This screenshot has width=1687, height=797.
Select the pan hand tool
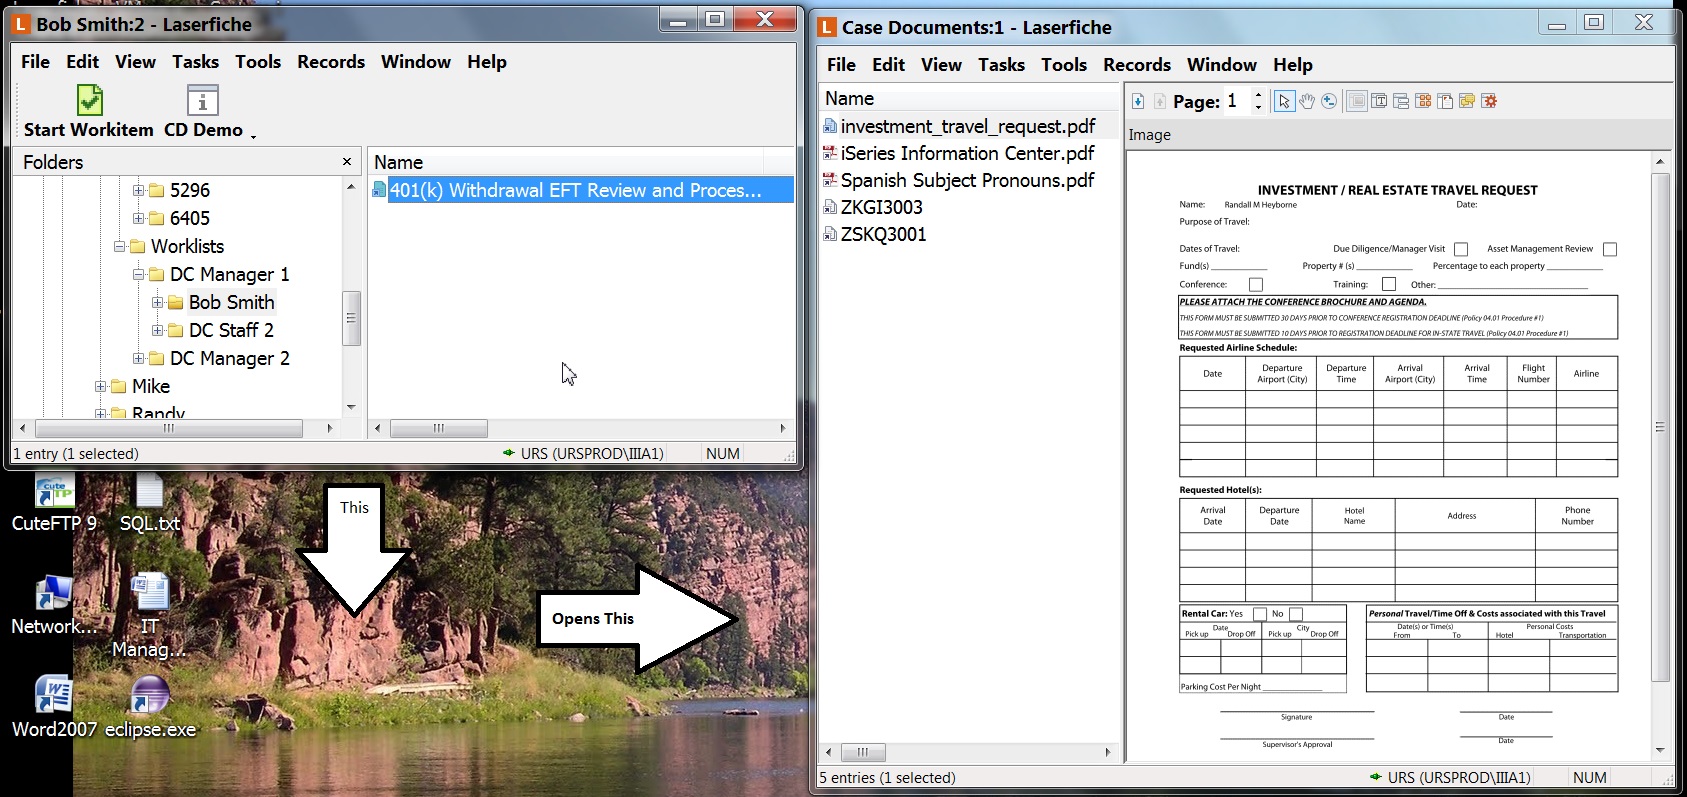(x=1307, y=101)
